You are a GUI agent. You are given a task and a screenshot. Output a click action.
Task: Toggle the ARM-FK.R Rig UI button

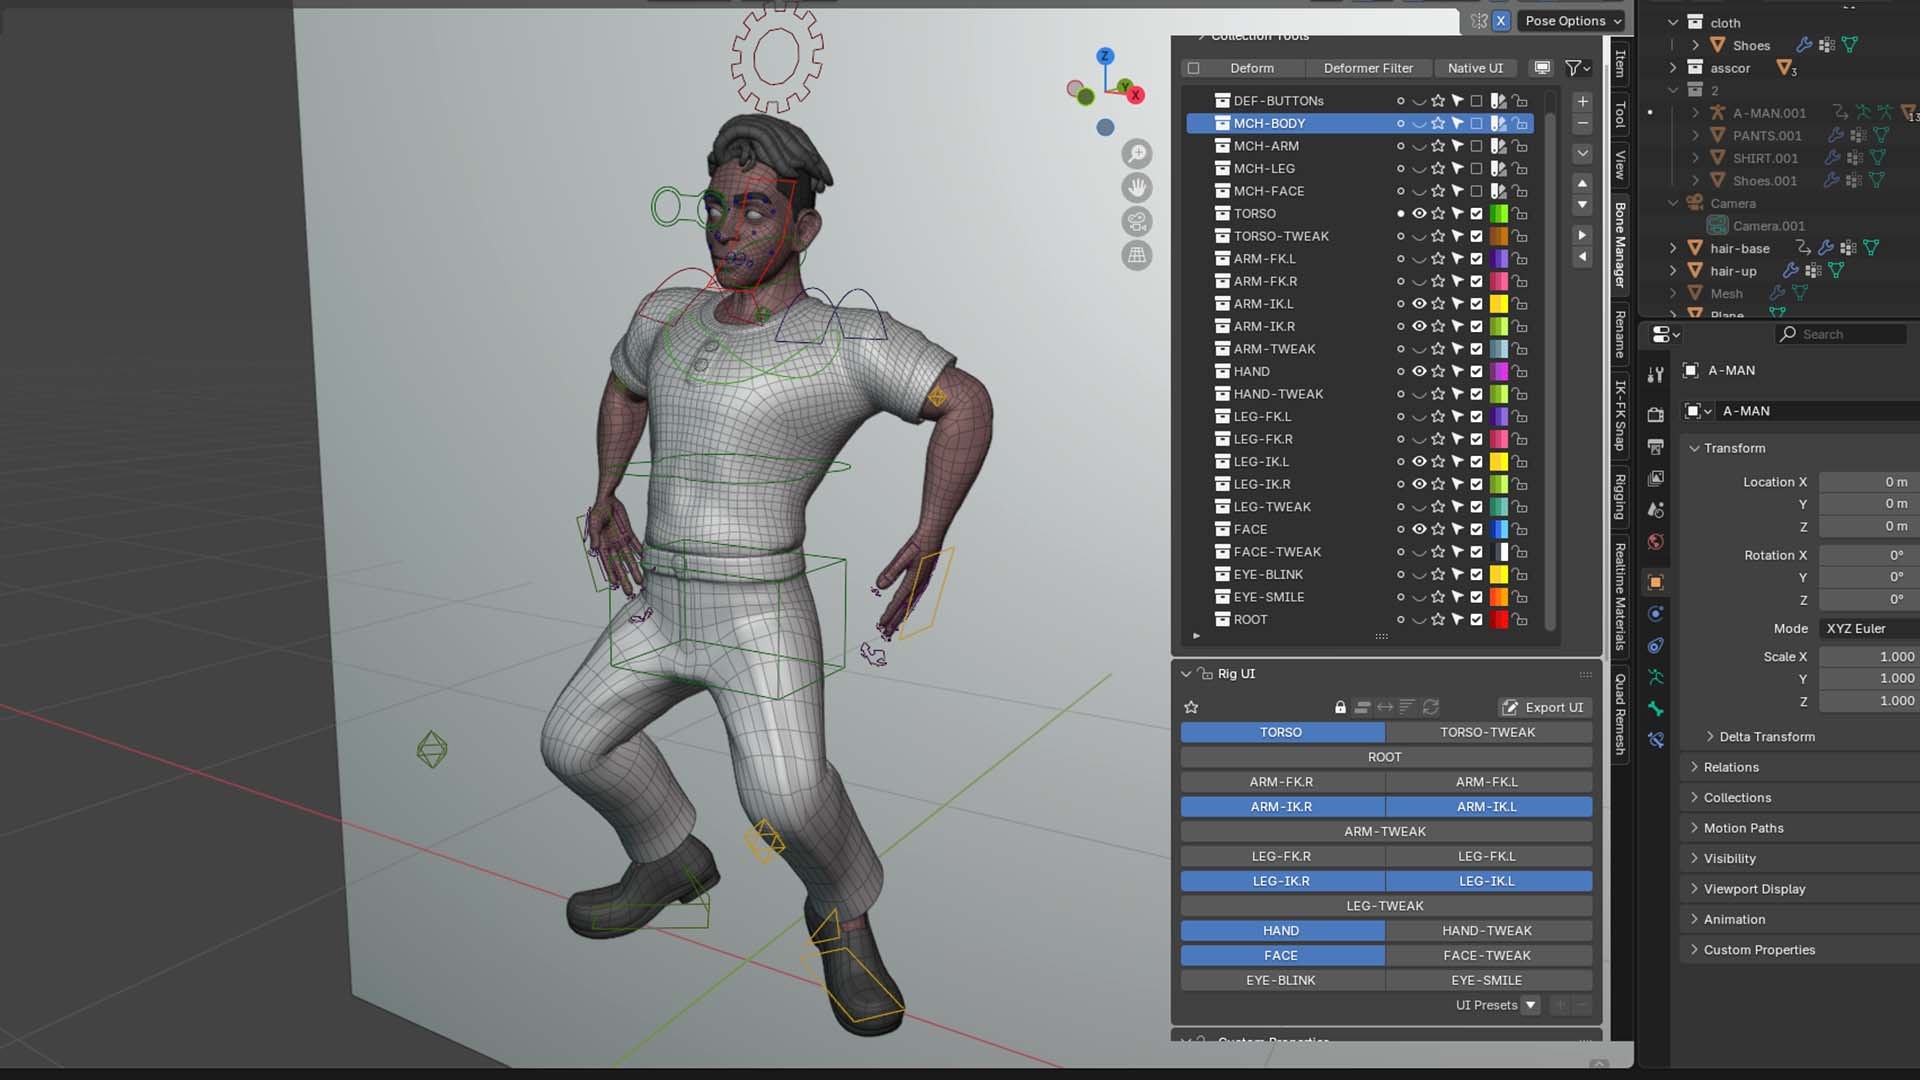(x=1281, y=782)
